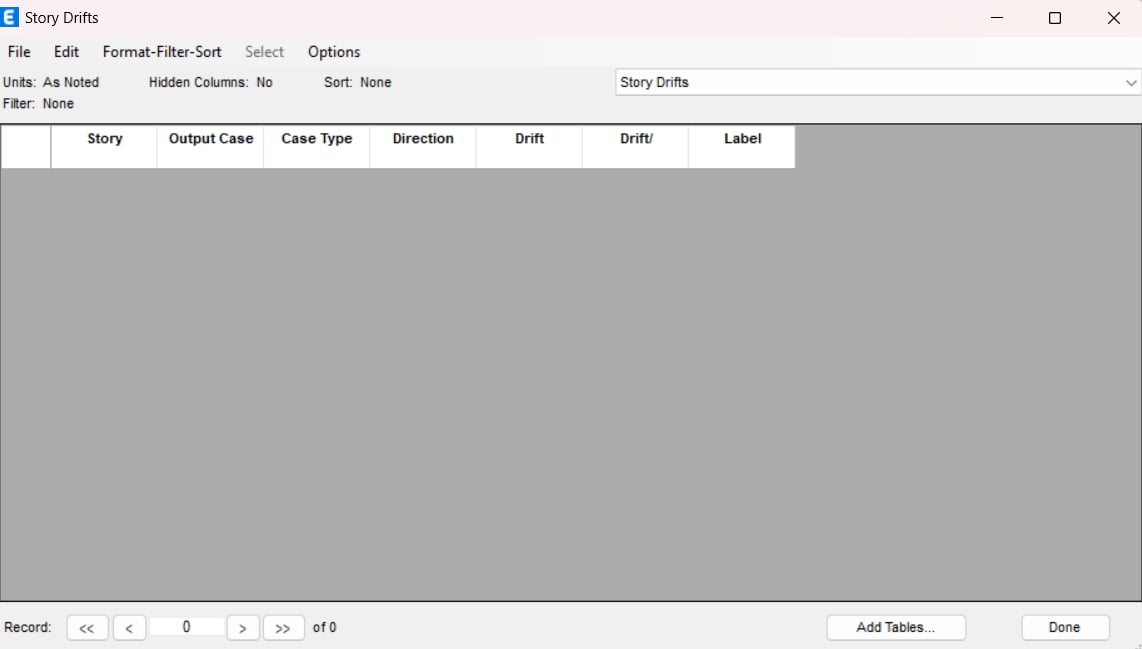Open the File menu
Image resolution: width=1142 pixels, height=649 pixels.
[19, 52]
